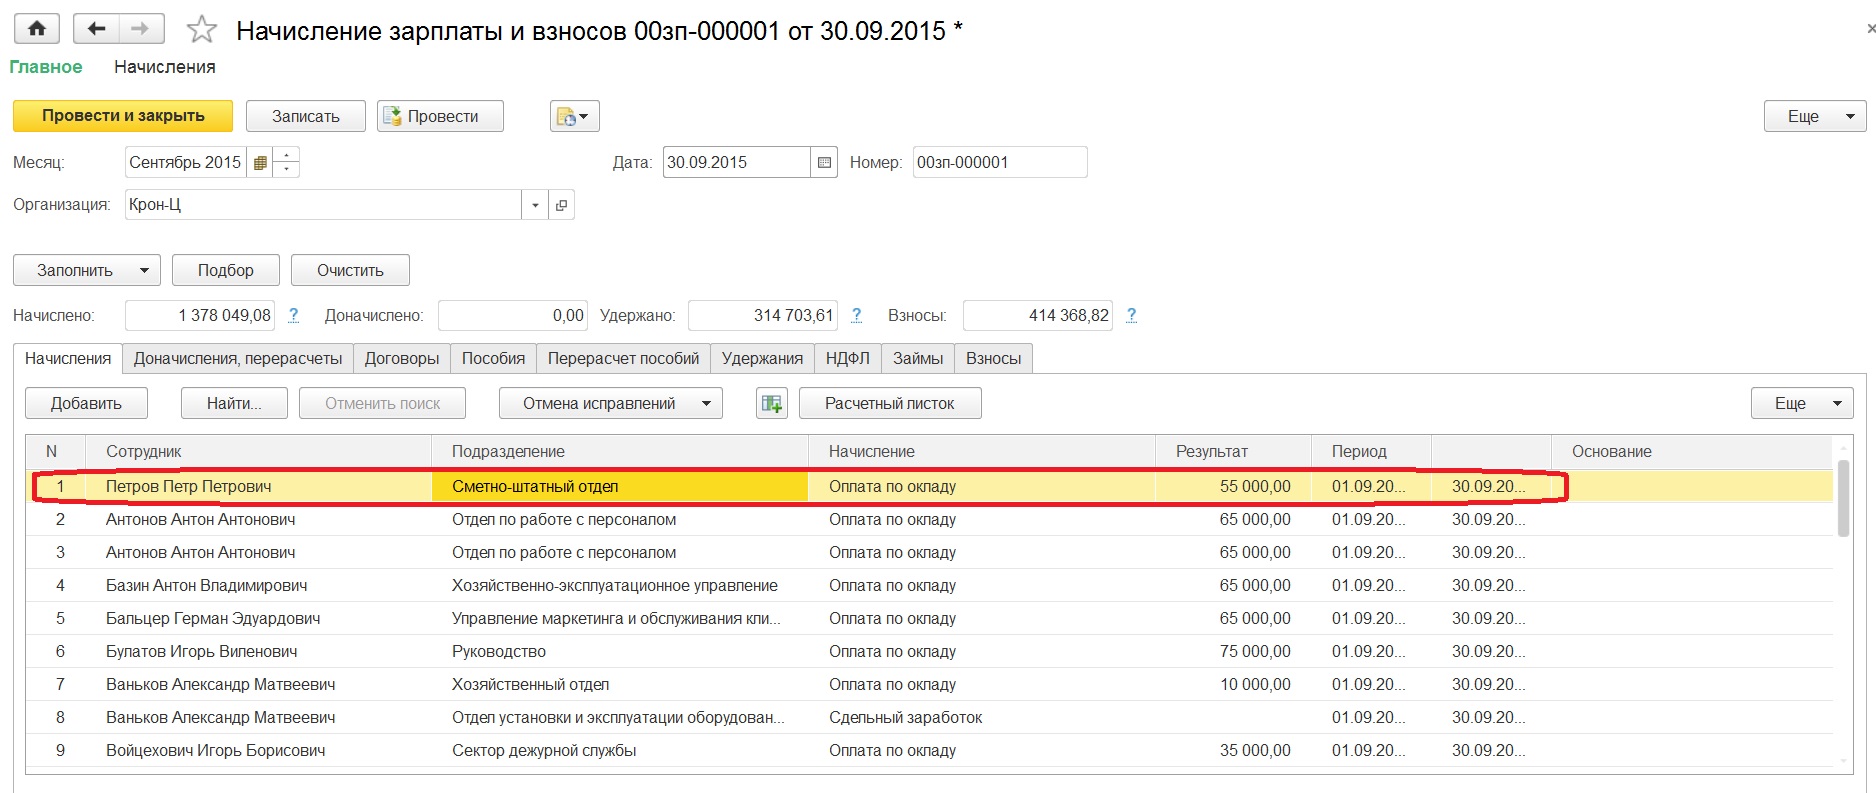Open the table Еще menu

point(1802,403)
